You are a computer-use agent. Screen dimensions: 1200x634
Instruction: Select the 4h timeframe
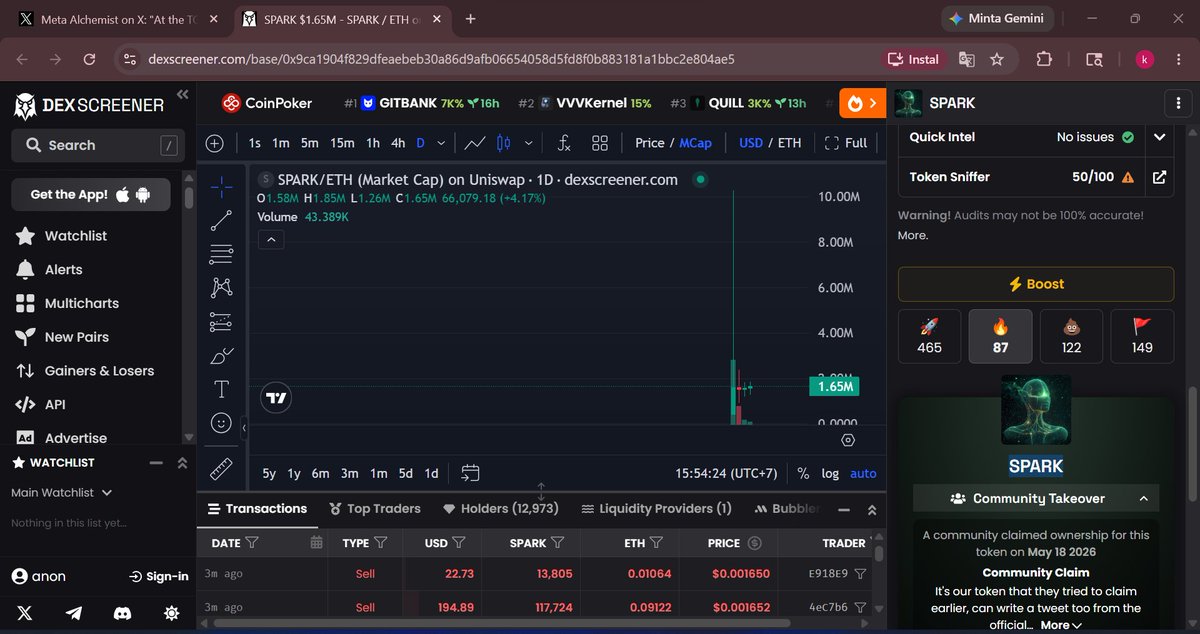tap(398, 143)
